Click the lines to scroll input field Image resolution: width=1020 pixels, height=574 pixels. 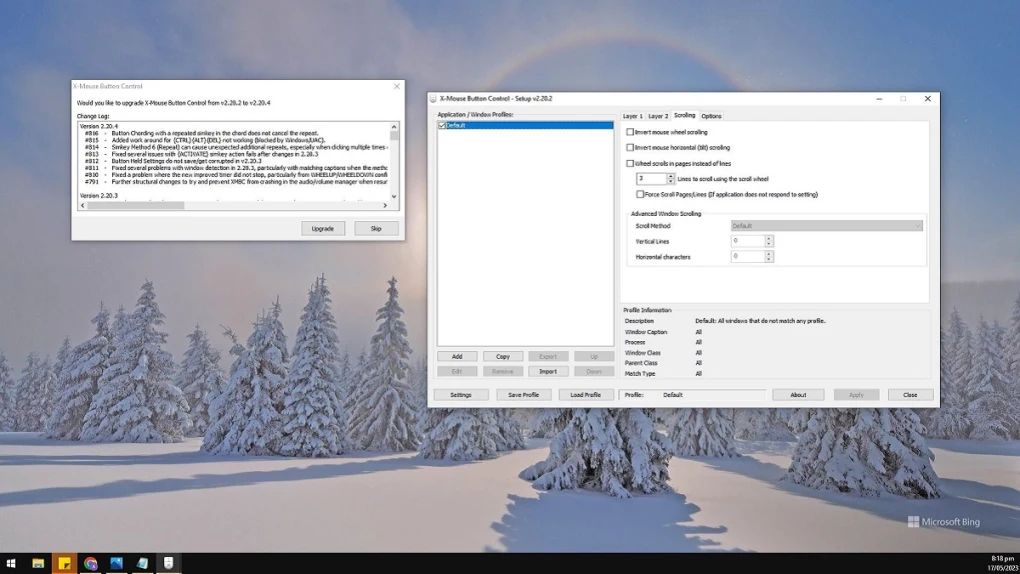click(x=651, y=178)
